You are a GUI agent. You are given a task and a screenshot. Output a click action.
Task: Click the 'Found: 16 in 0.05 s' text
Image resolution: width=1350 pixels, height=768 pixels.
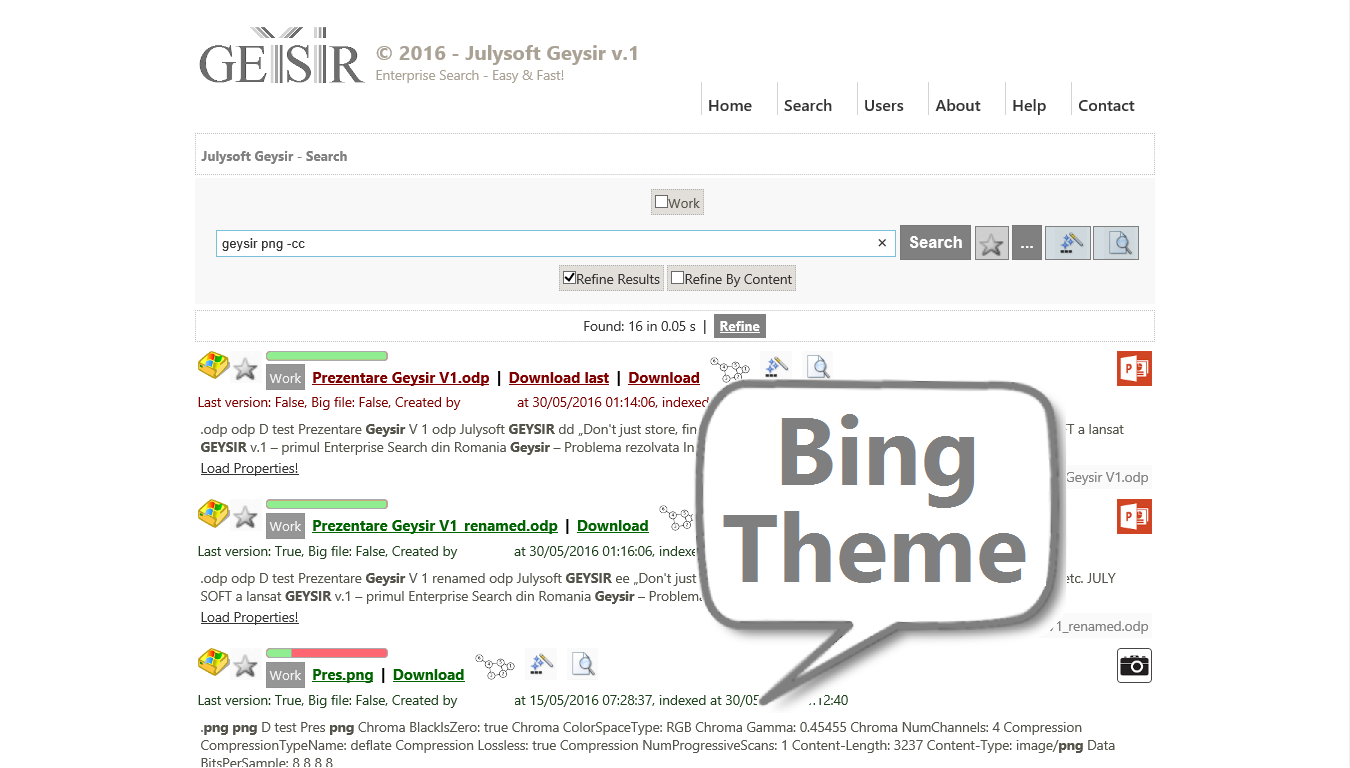(x=639, y=326)
